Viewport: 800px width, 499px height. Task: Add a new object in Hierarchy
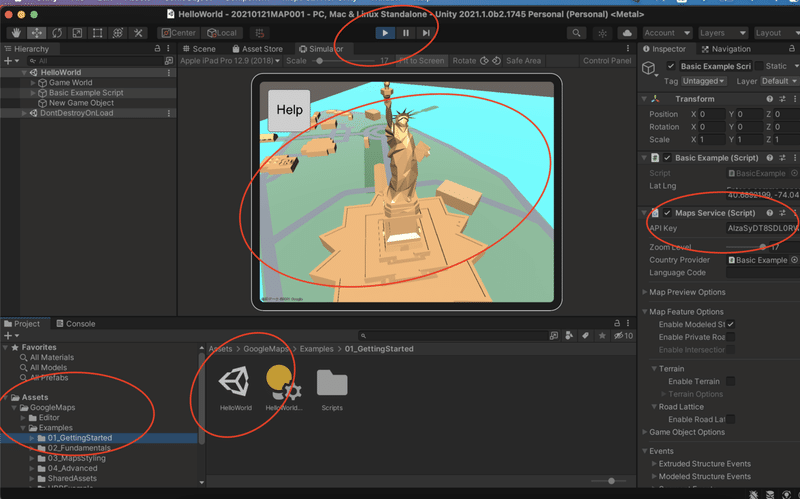tap(11, 61)
